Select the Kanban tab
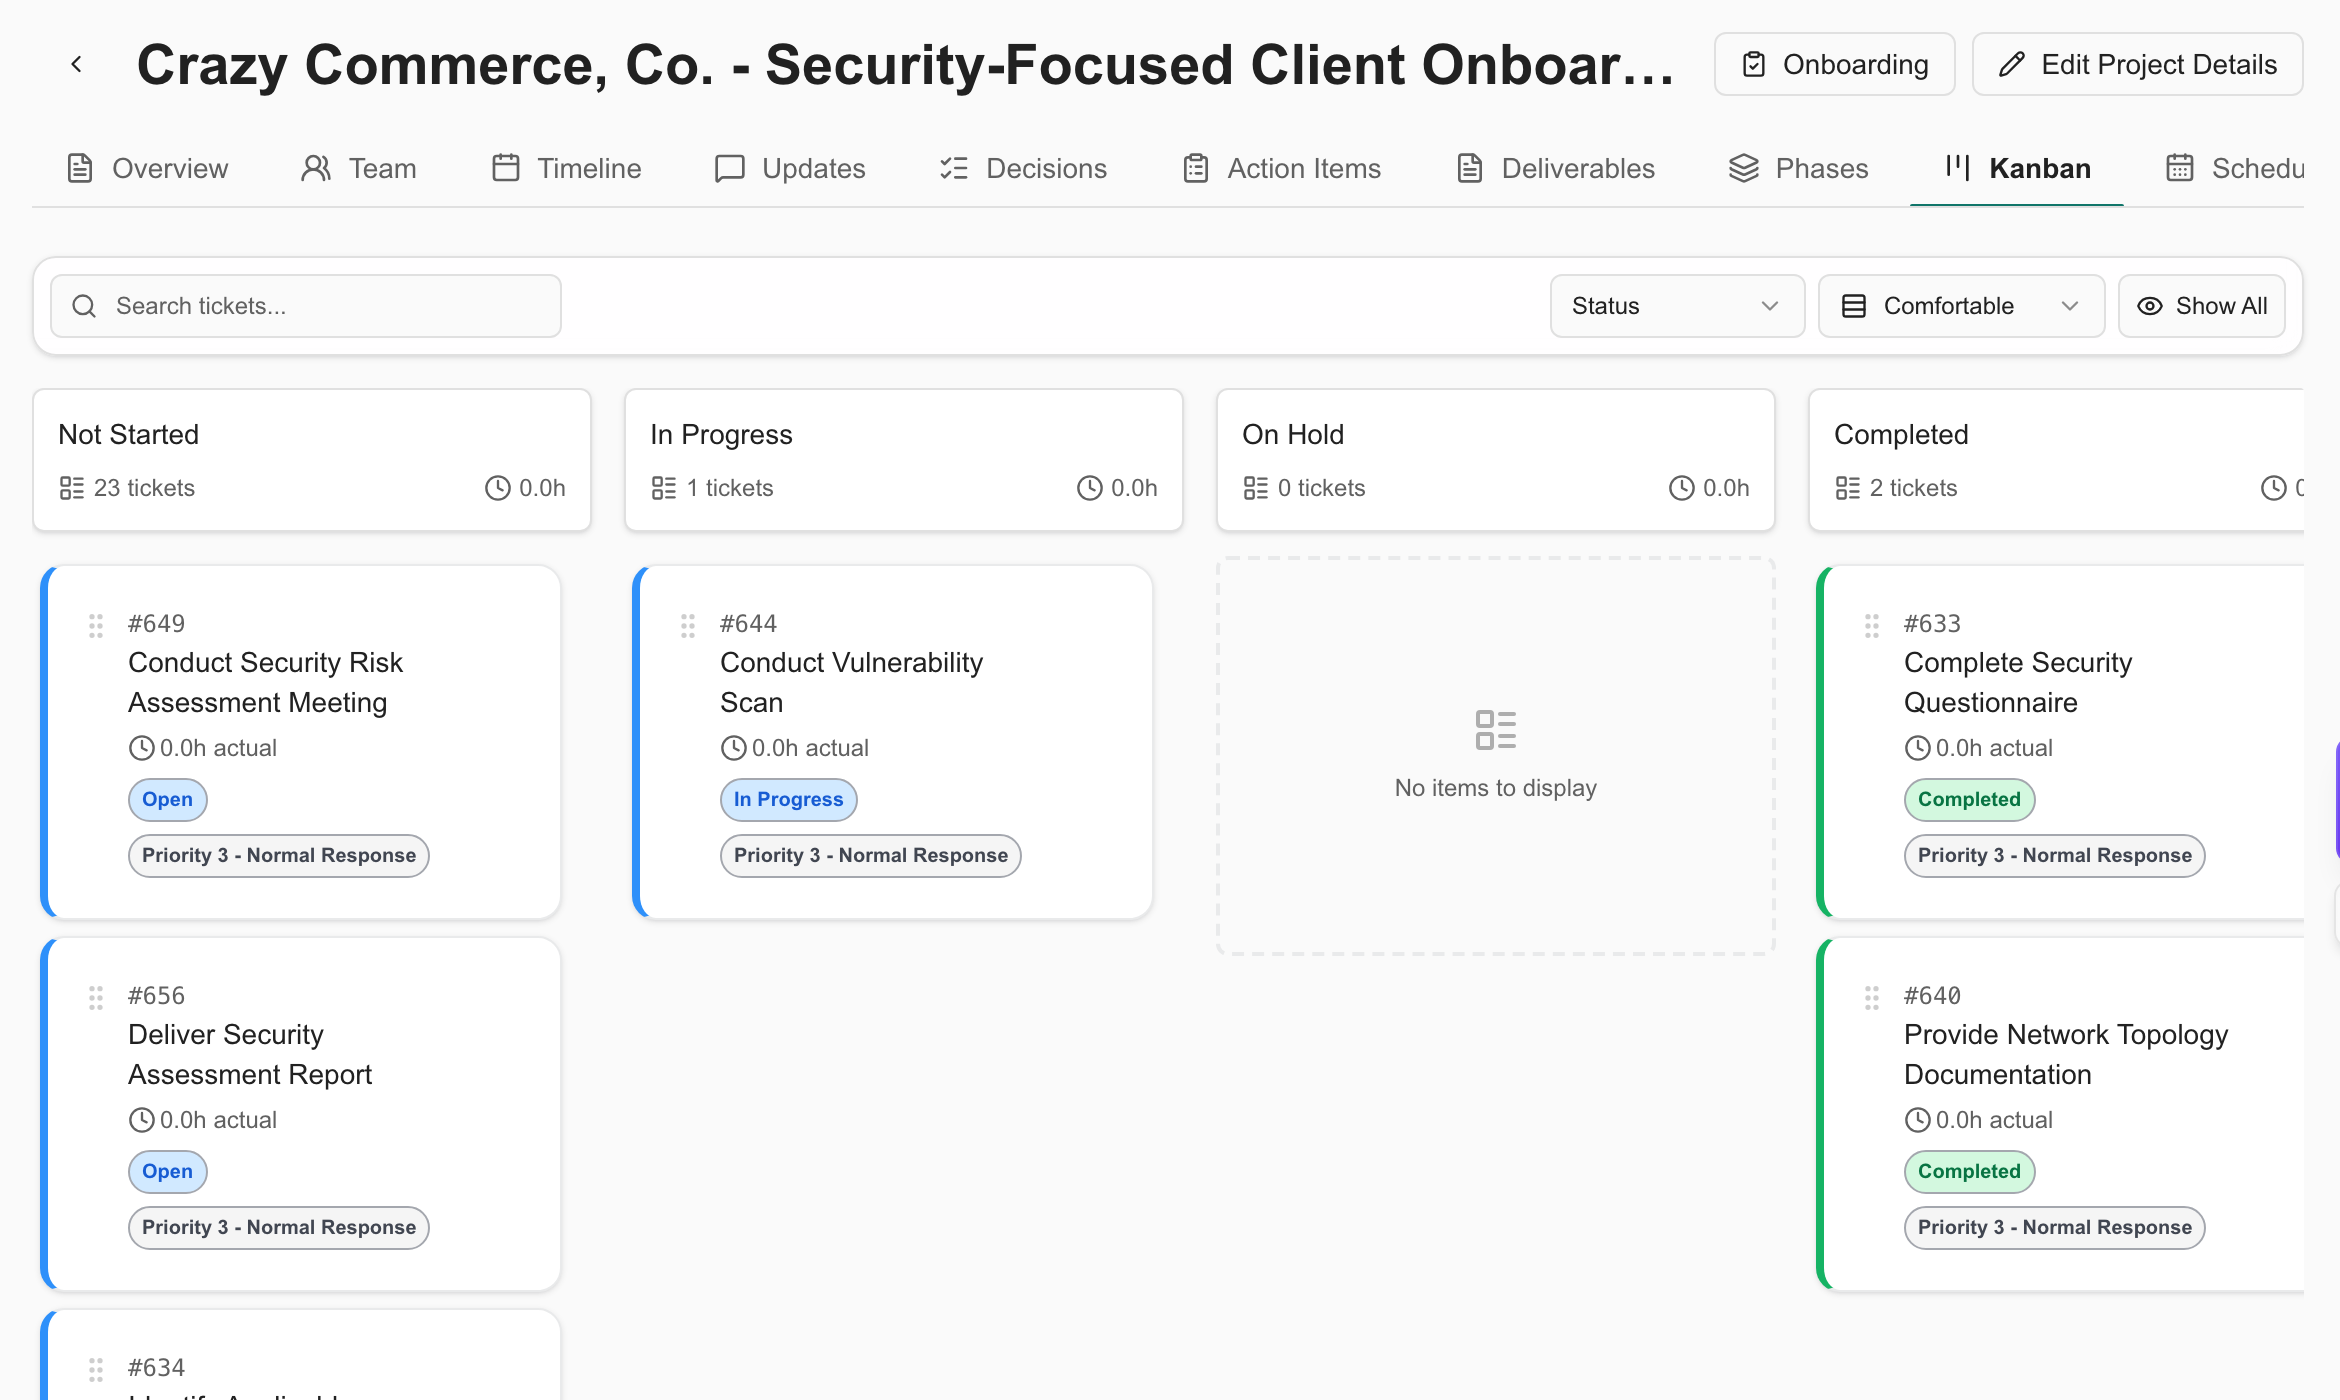This screenshot has width=2340, height=1400. click(2017, 168)
